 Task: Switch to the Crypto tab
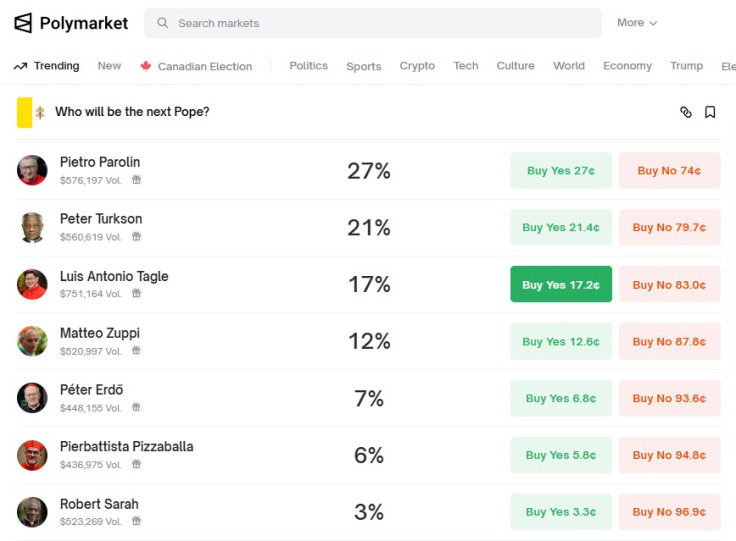[x=417, y=66]
